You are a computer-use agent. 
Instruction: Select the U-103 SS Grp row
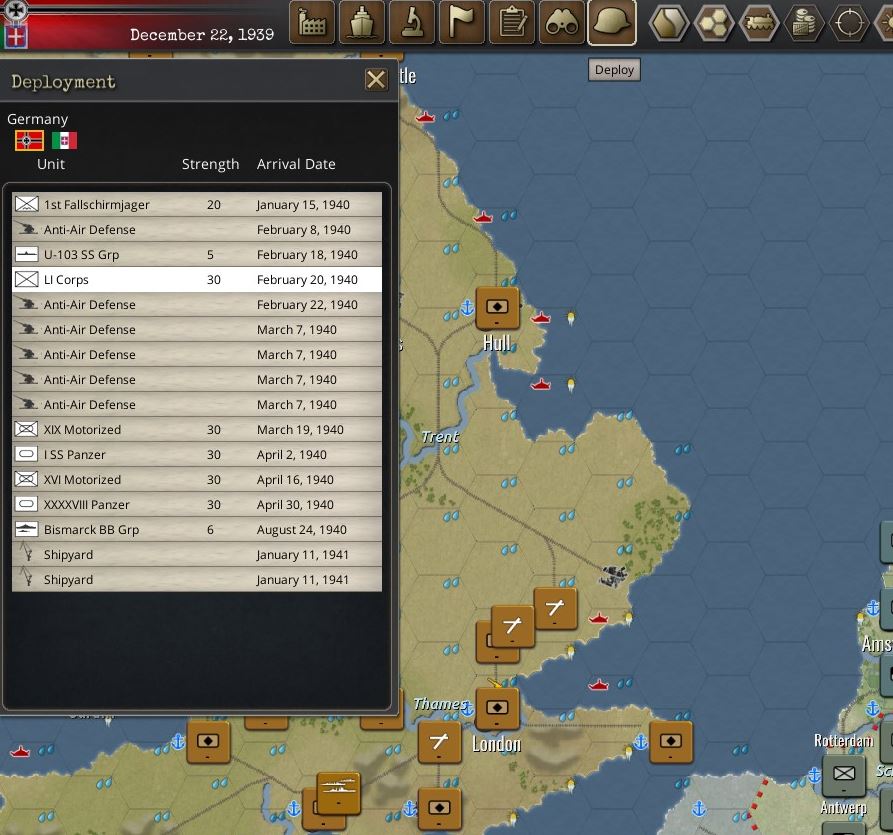point(197,255)
